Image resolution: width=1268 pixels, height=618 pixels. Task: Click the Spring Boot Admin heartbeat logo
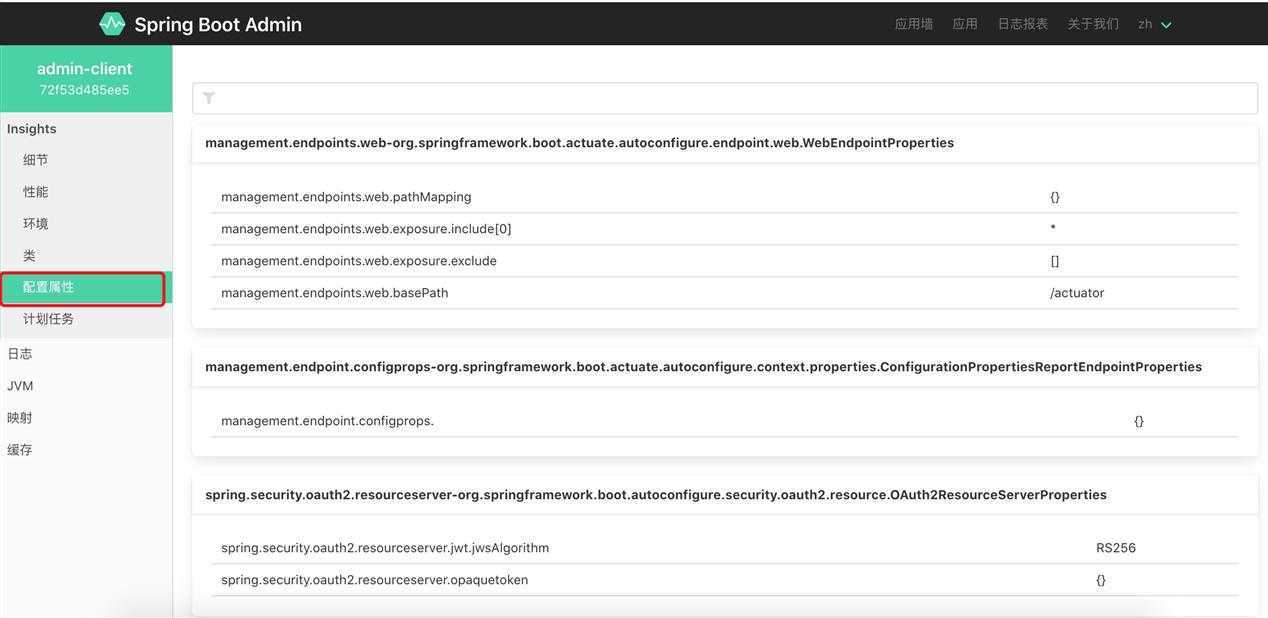(x=112, y=24)
